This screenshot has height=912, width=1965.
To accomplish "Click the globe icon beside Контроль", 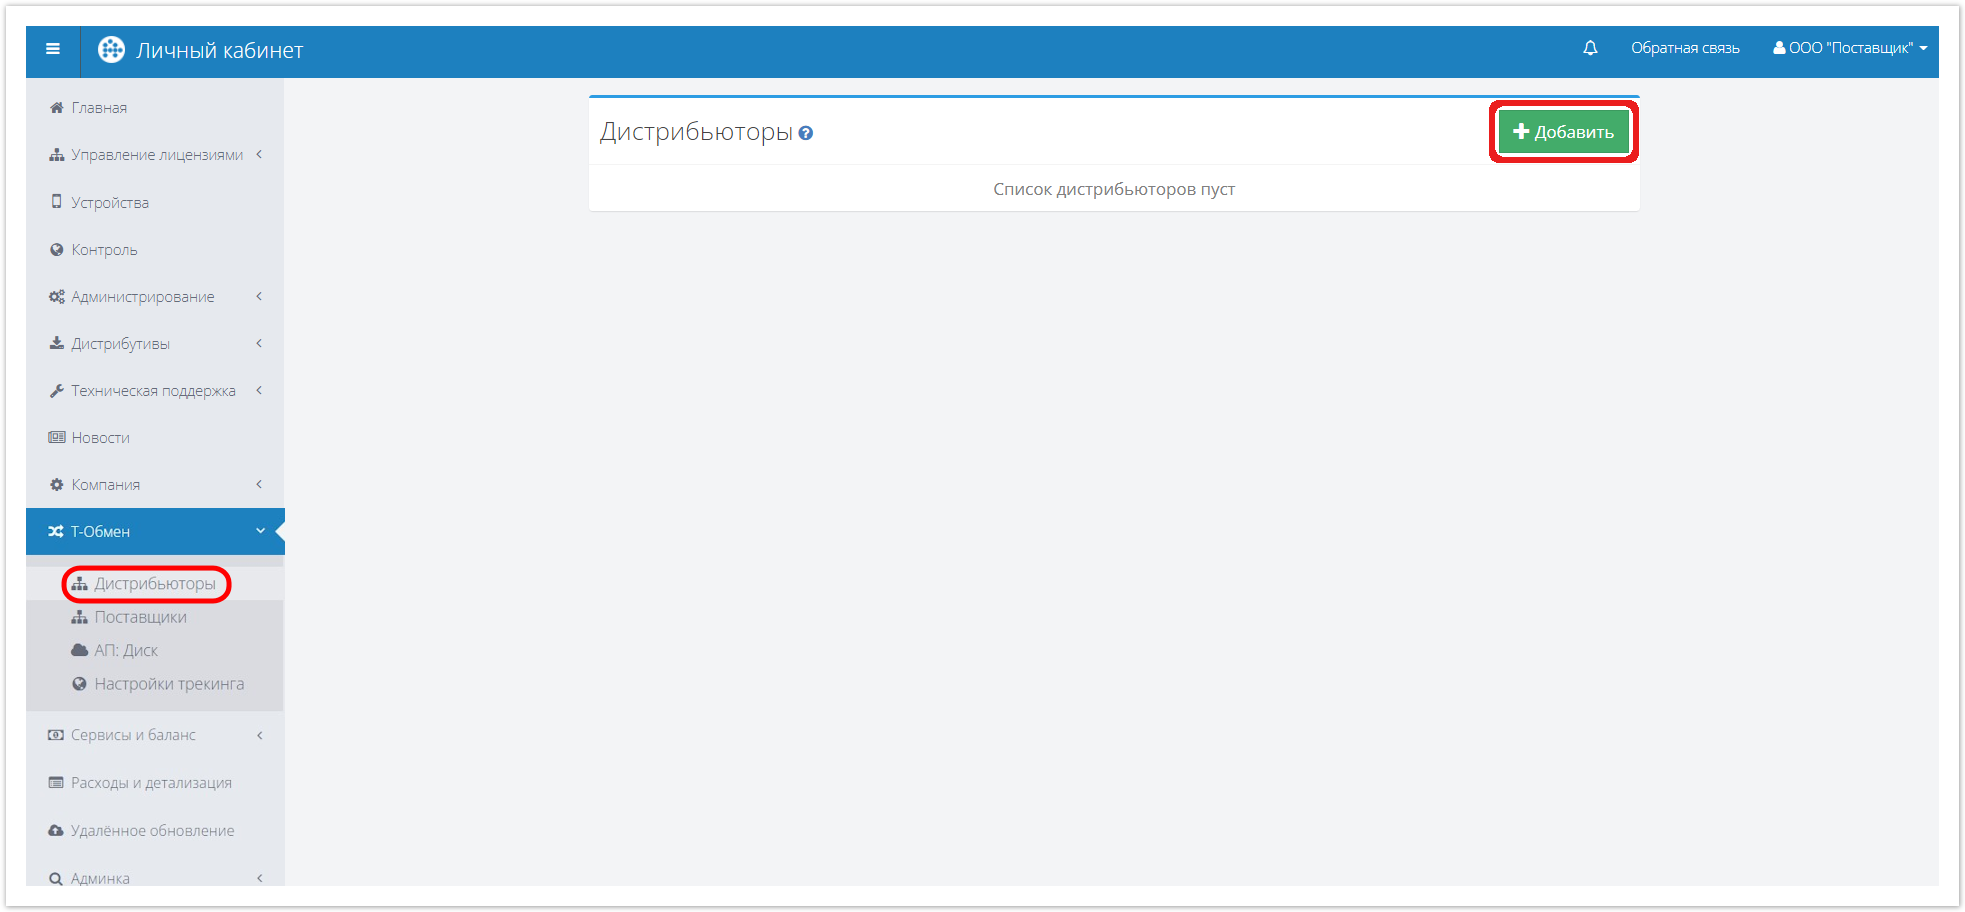I will click(x=57, y=250).
